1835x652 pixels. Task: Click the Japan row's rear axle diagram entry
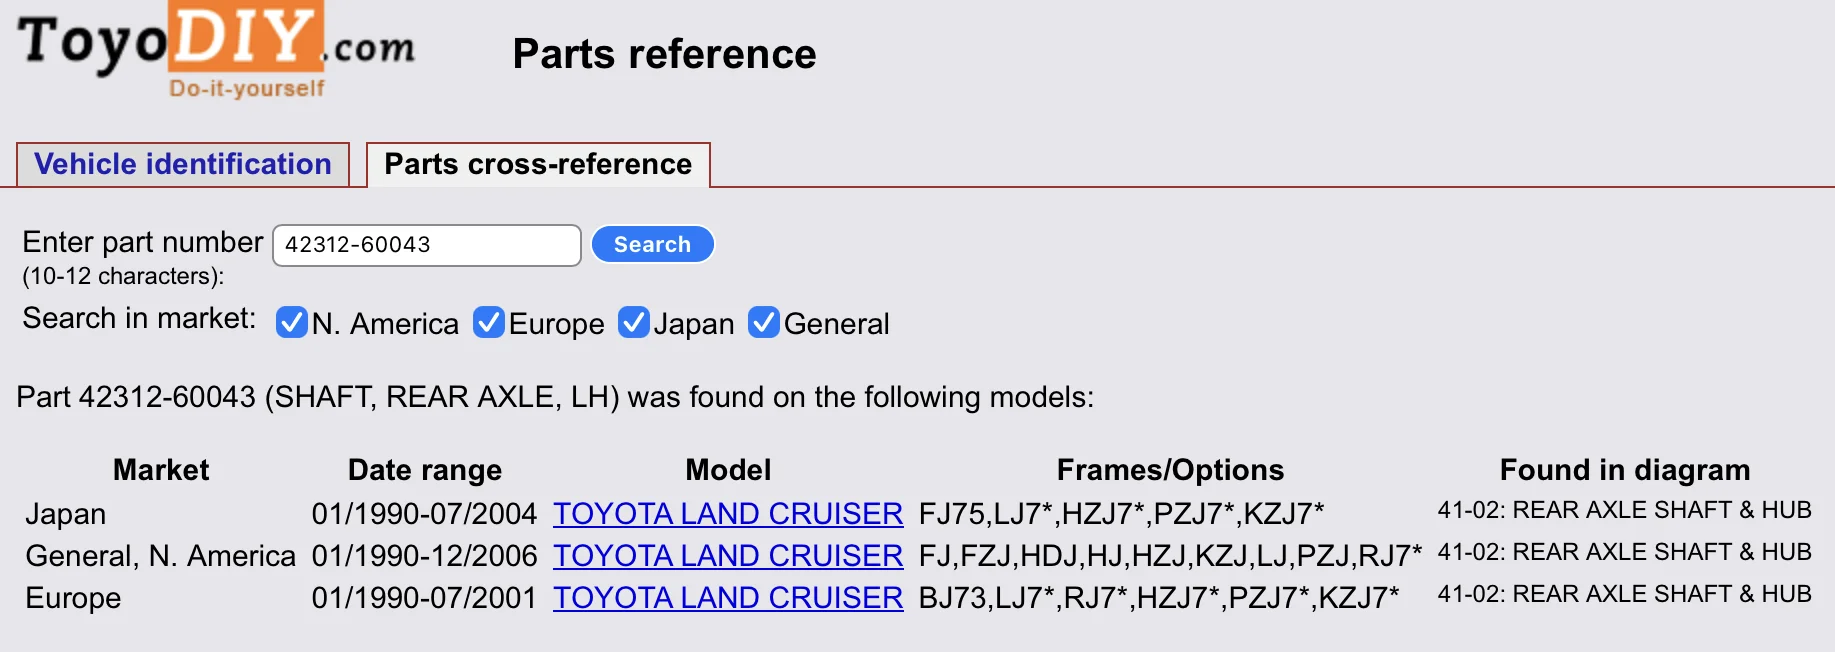pos(1624,510)
